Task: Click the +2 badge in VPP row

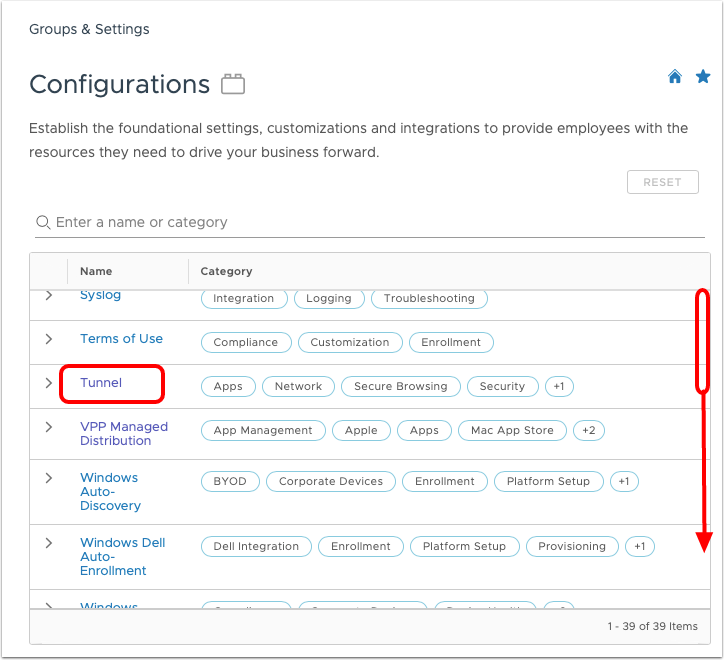Action: [x=588, y=430]
